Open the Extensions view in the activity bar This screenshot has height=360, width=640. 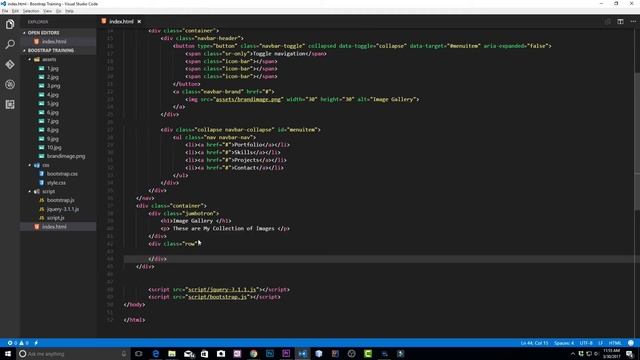click(10, 104)
